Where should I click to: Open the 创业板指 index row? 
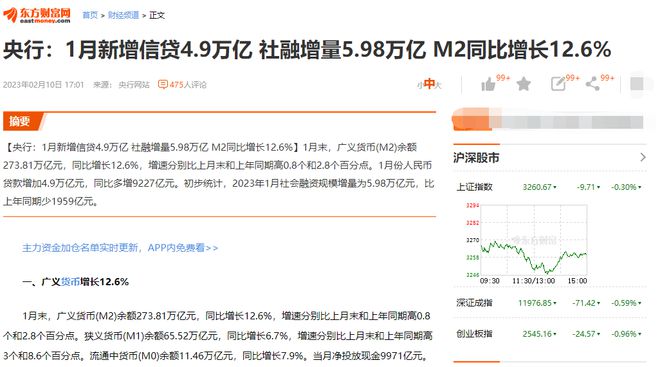click(x=549, y=334)
